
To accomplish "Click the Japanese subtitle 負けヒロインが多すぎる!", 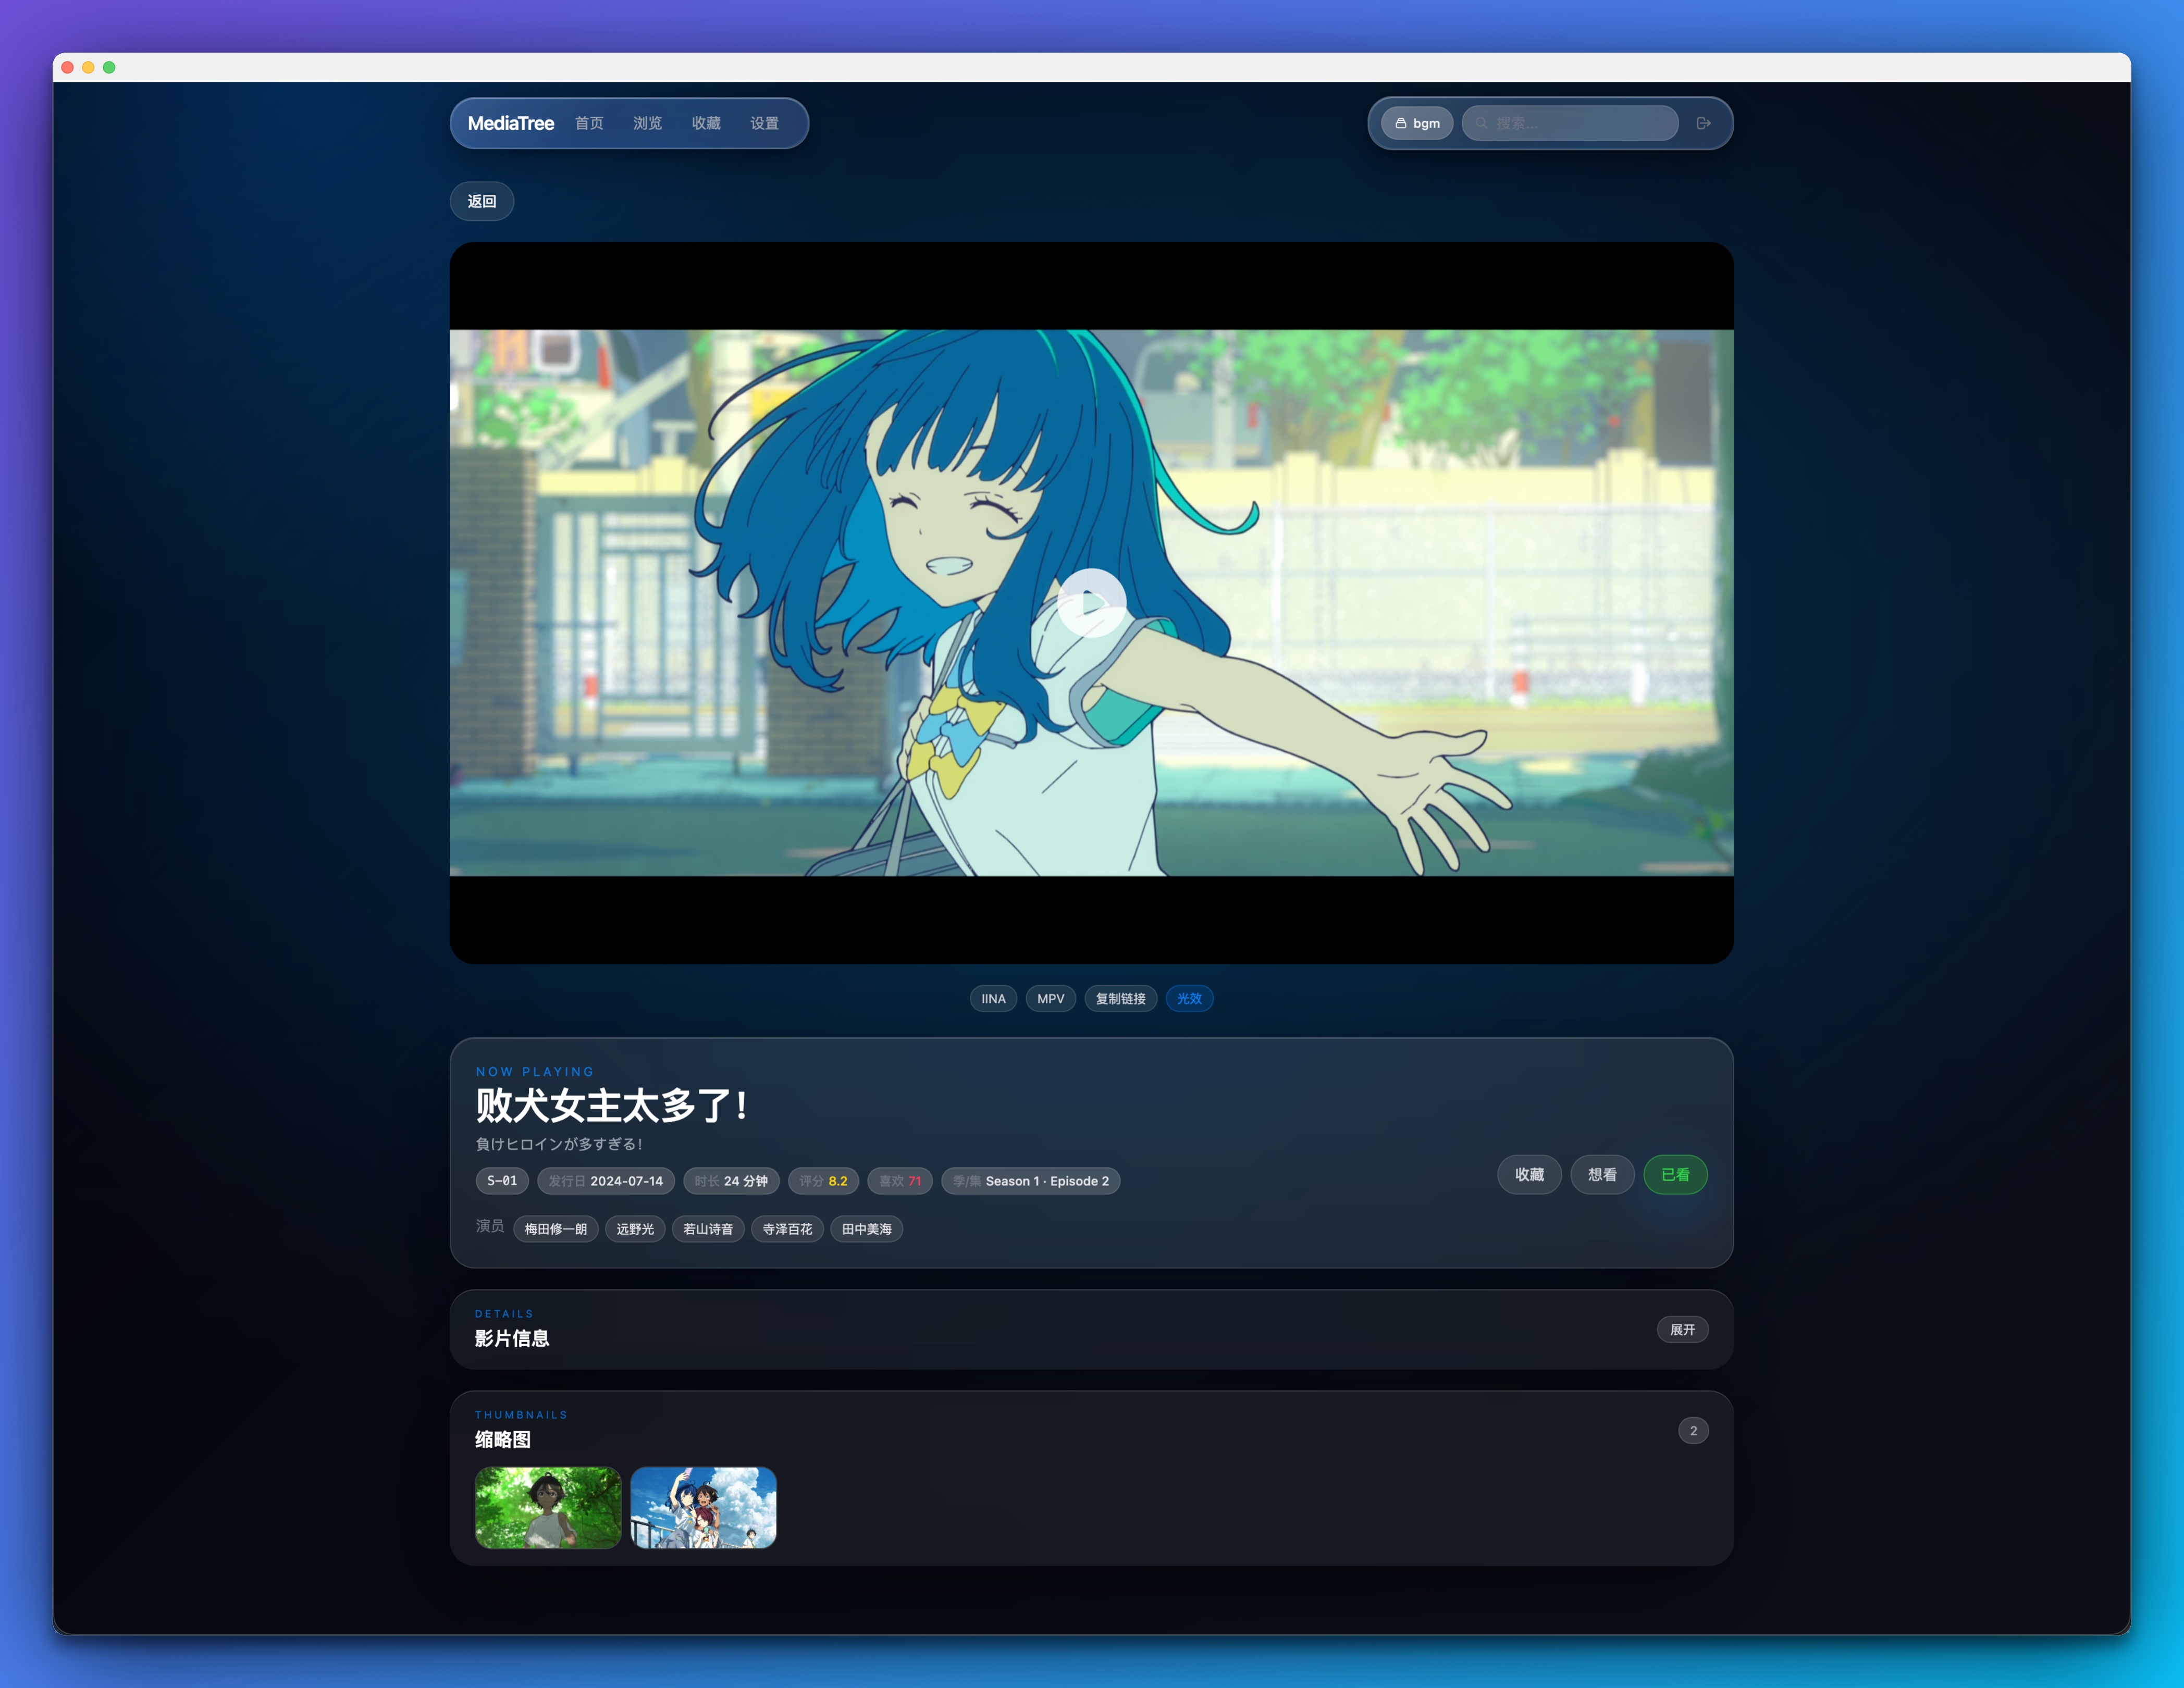I will click(x=559, y=1143).
